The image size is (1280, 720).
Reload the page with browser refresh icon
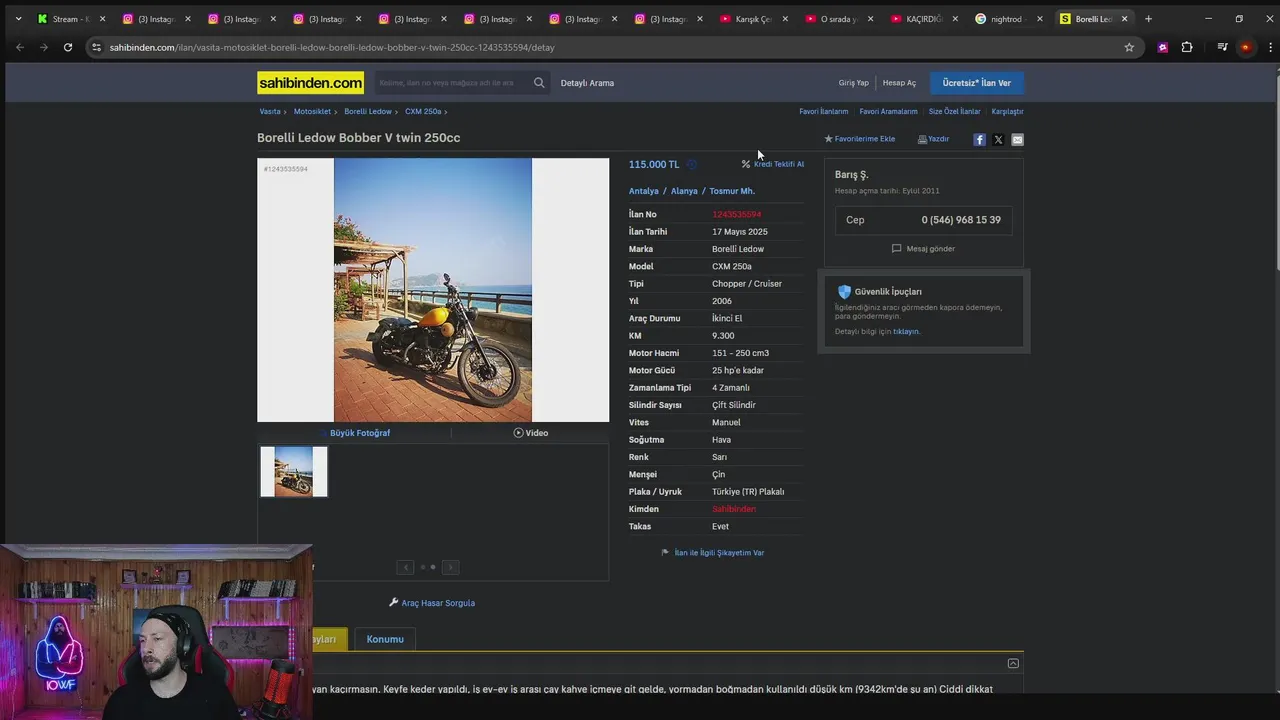(x=68, y=47)
